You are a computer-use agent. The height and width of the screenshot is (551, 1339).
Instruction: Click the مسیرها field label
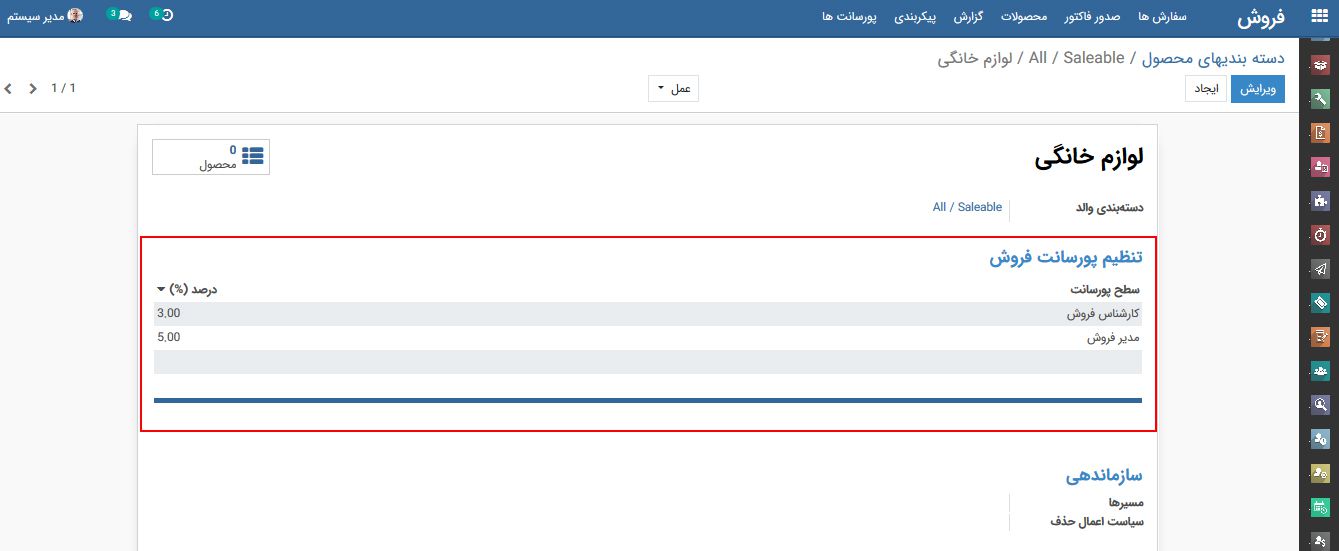coord(1125,502)
